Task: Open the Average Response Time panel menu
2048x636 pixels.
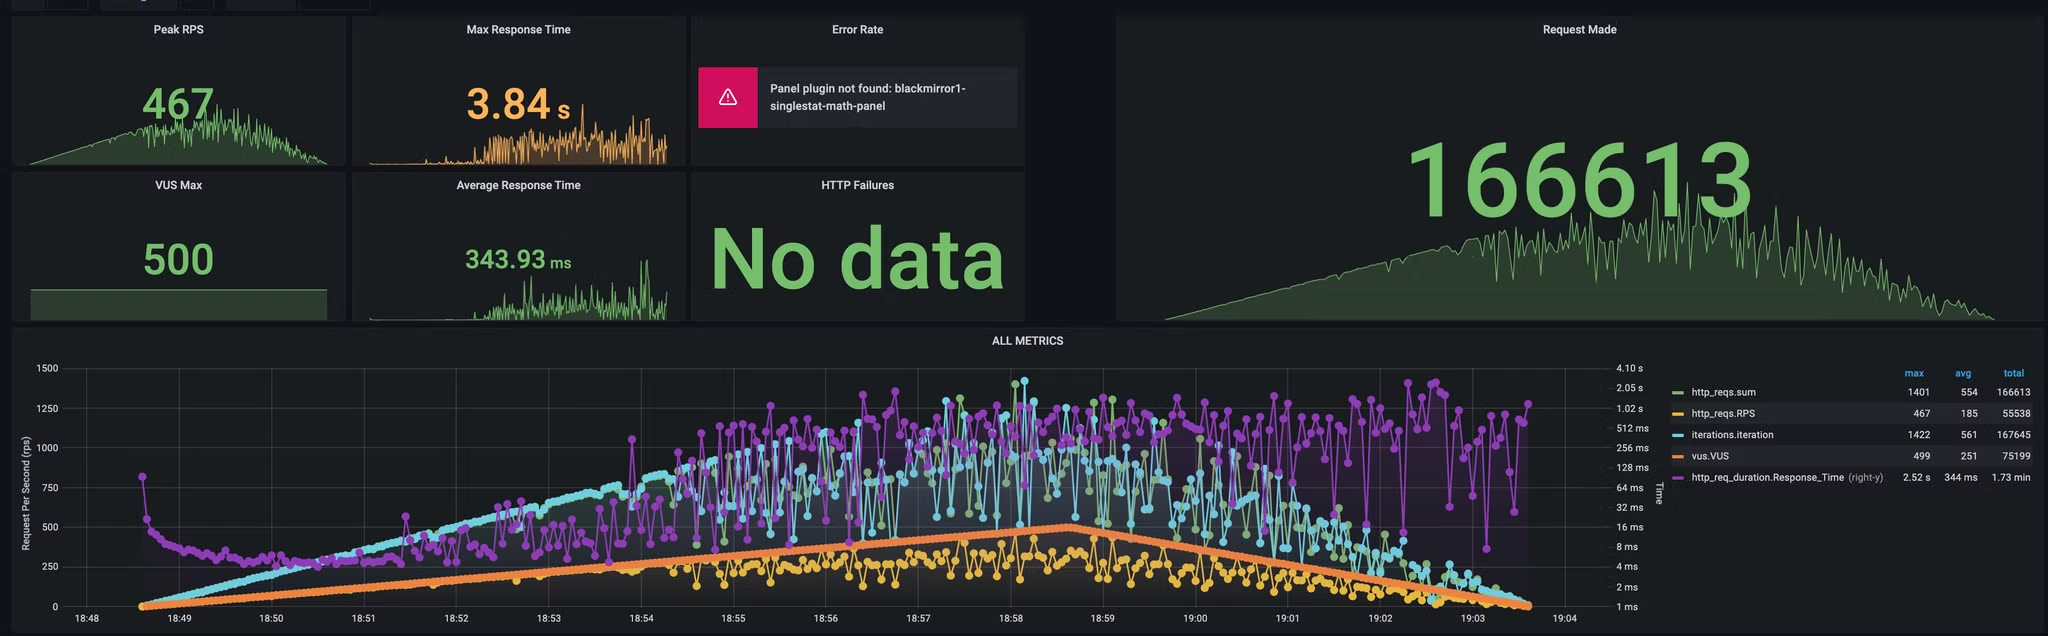Action: (x=518, y=185)
